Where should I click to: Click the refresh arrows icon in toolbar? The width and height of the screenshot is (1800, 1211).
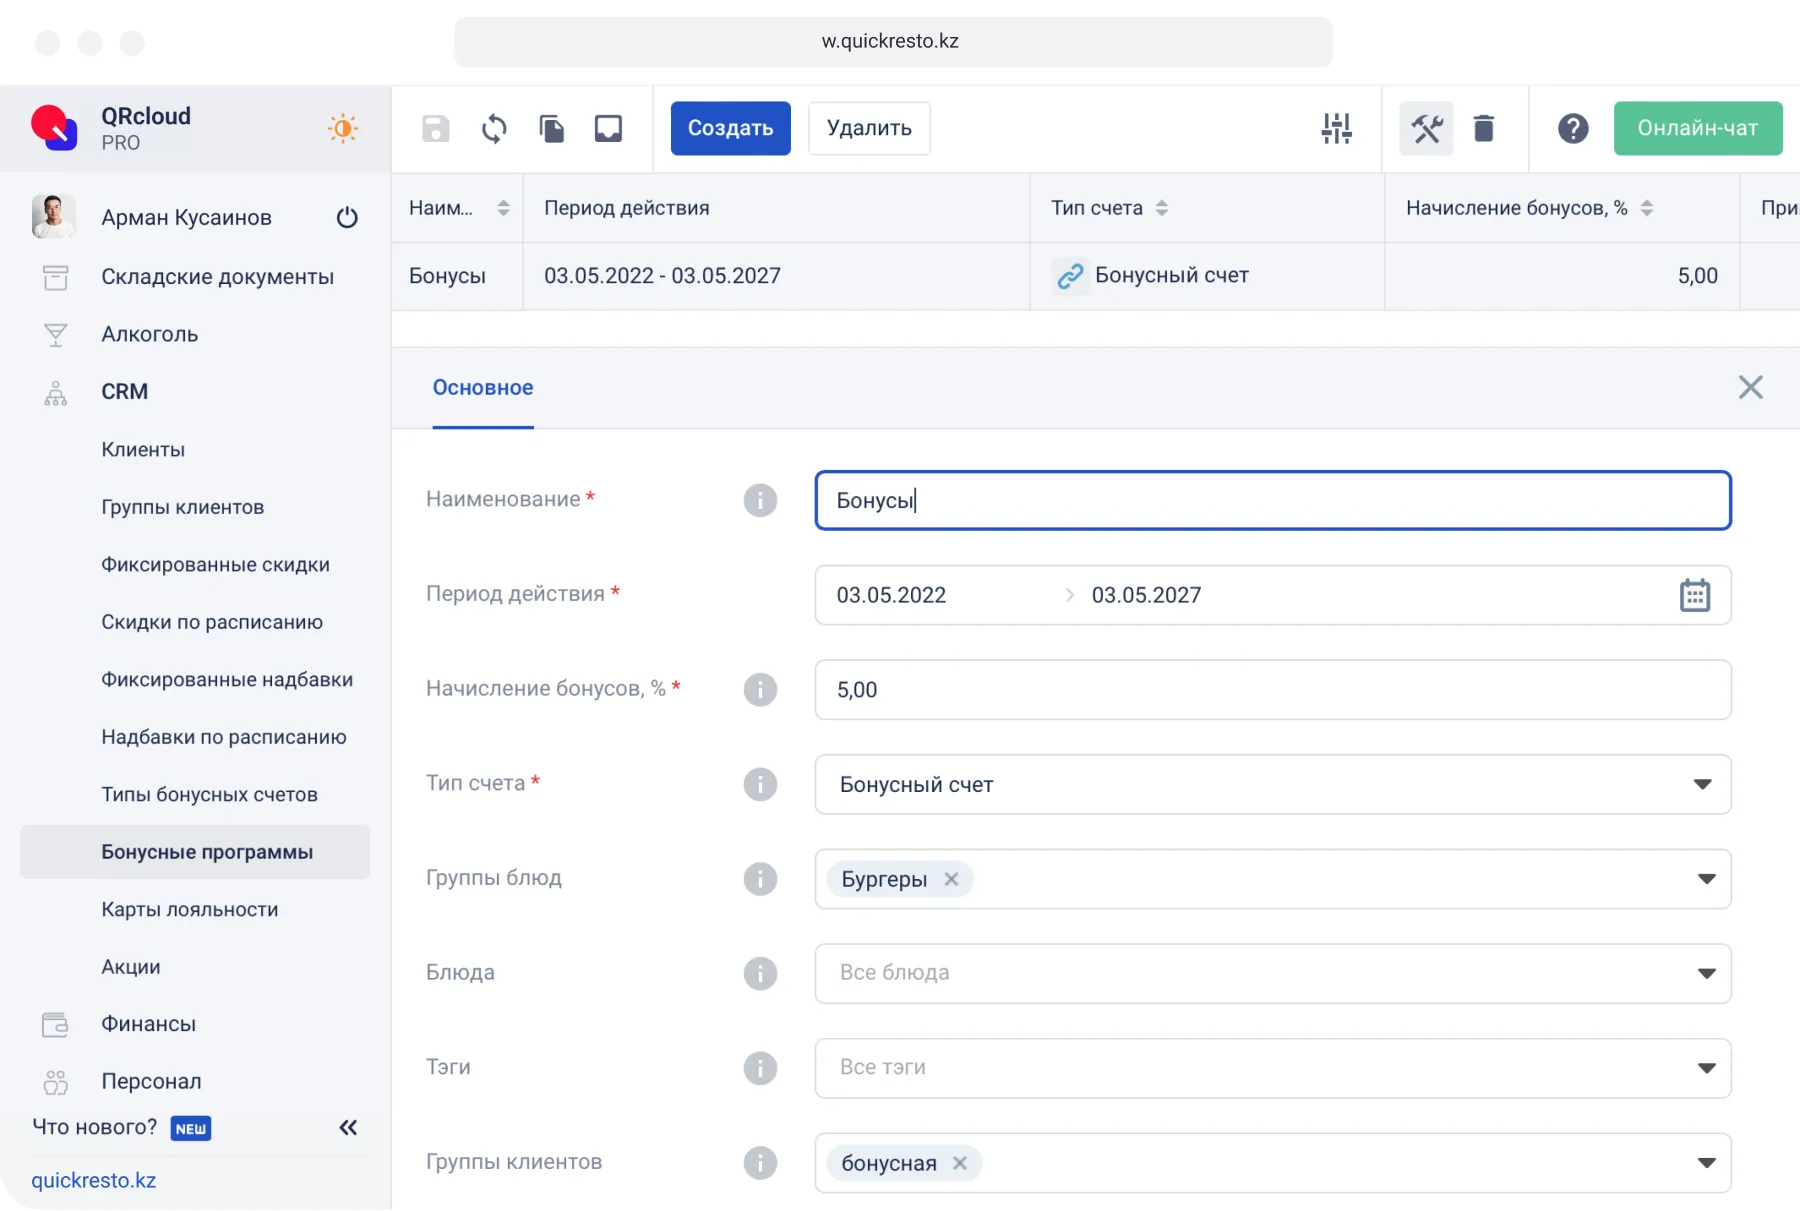tap(494, 128)
